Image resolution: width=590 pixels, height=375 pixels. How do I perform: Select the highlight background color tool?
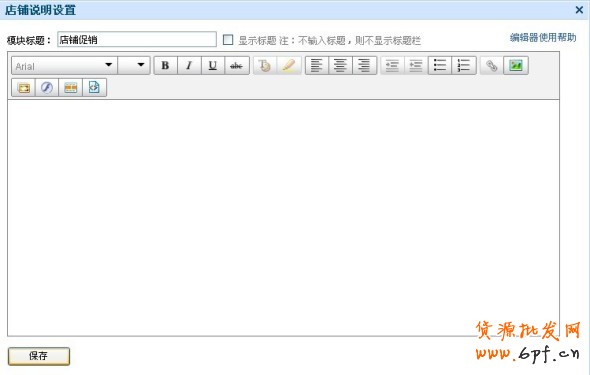[x=289, y=66]
